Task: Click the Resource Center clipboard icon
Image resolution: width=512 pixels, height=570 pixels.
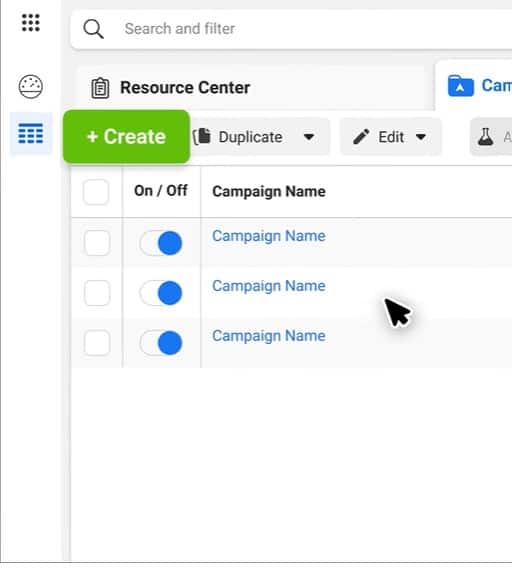Action: (100, 88)
